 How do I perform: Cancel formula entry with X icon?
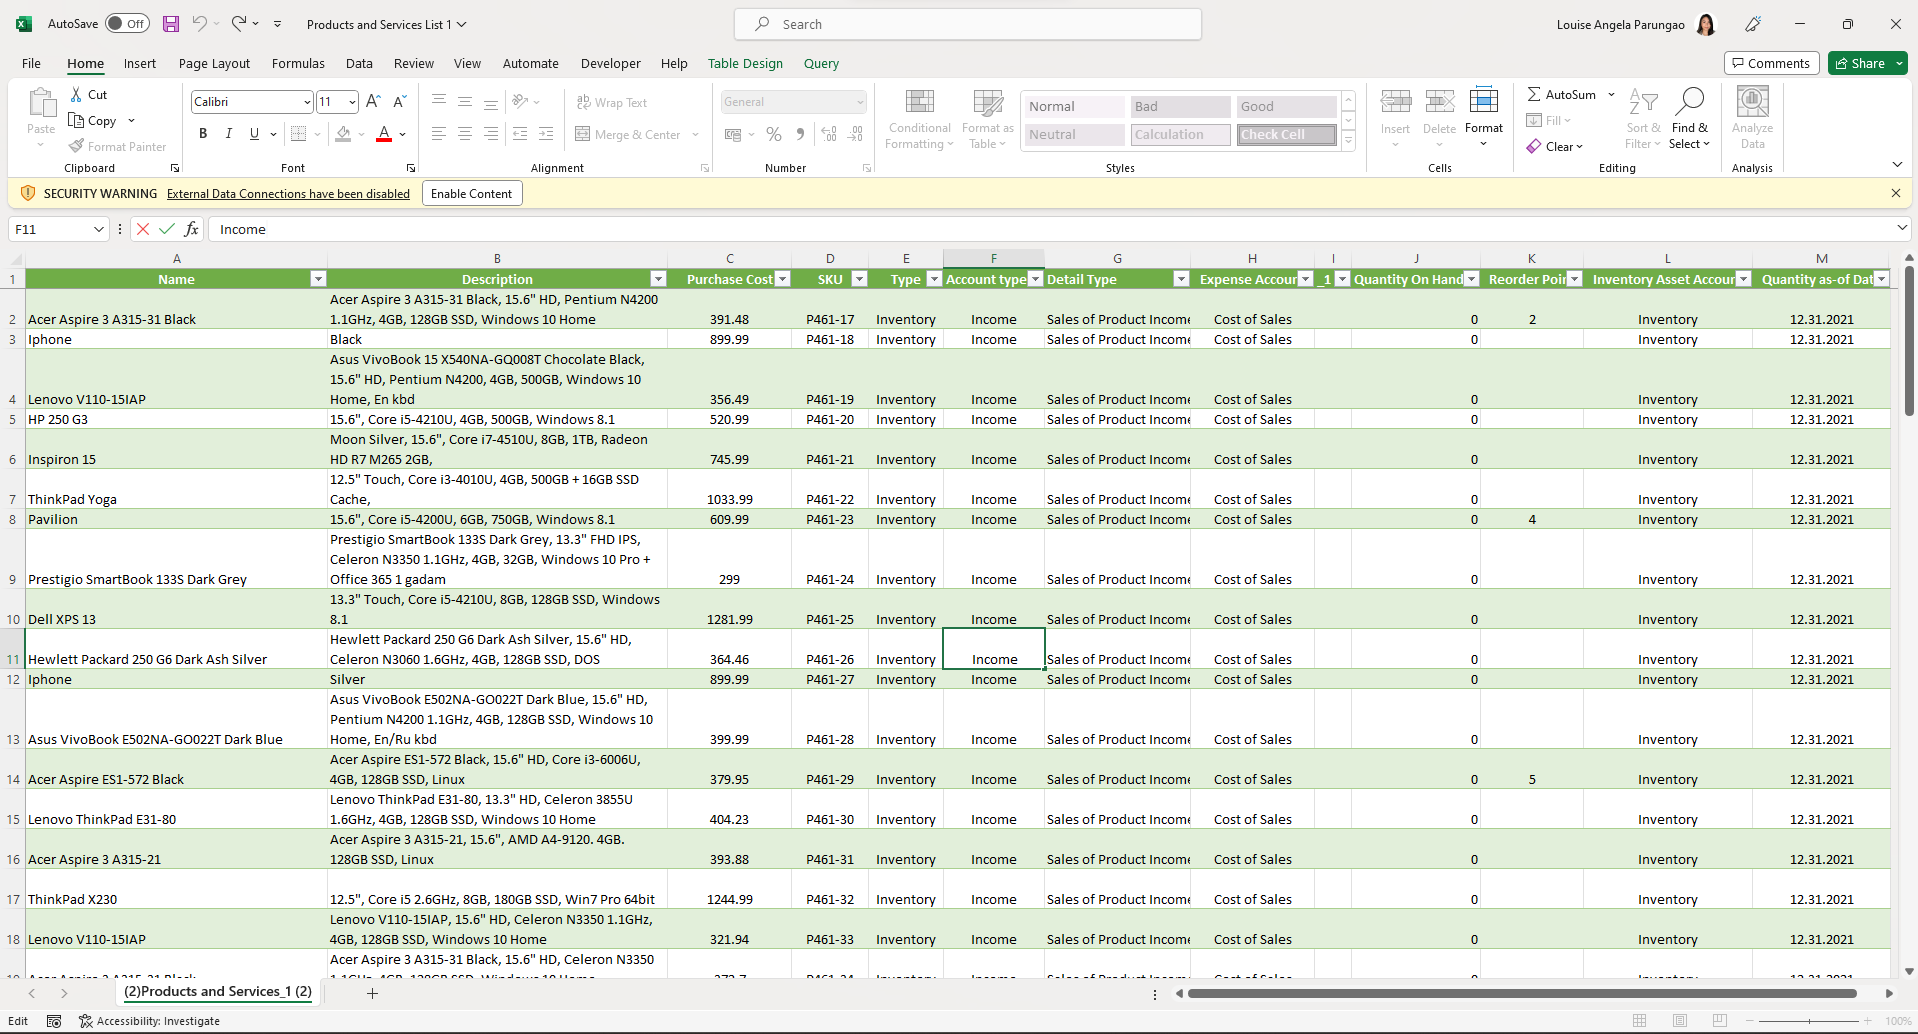tap(143, 229)
